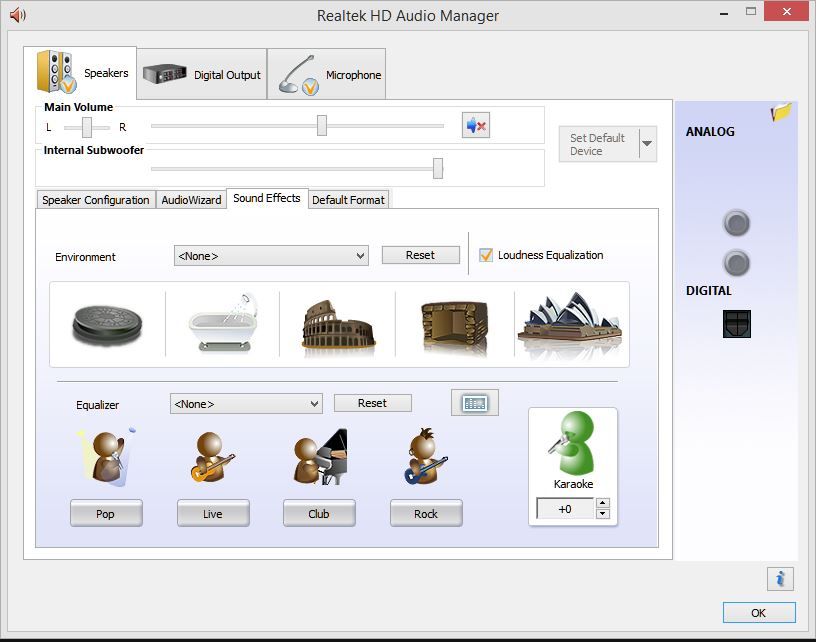The width and height of the screenshot is (816, 642).
Task: Close the Realtek HD Audio Manager window
Action: (x=787, y=11)
